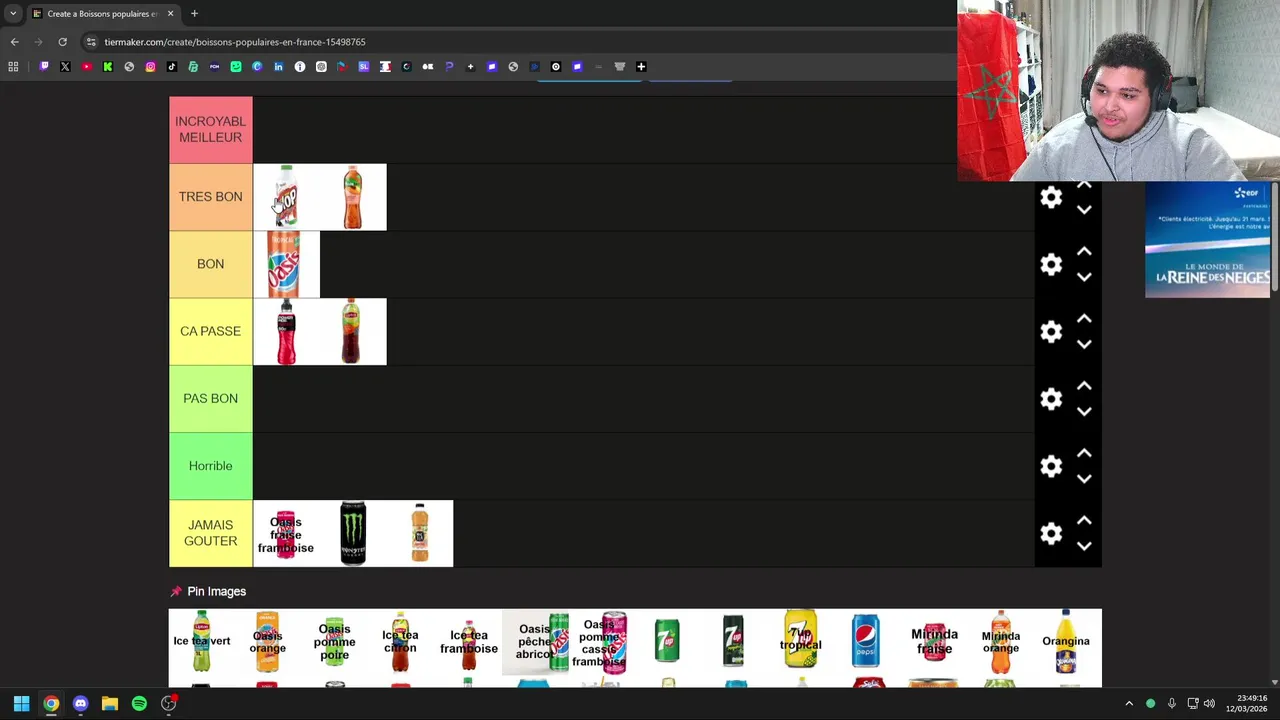Move CA PASSE row down
This screenshot has height=720, width=1280.
1084,344
